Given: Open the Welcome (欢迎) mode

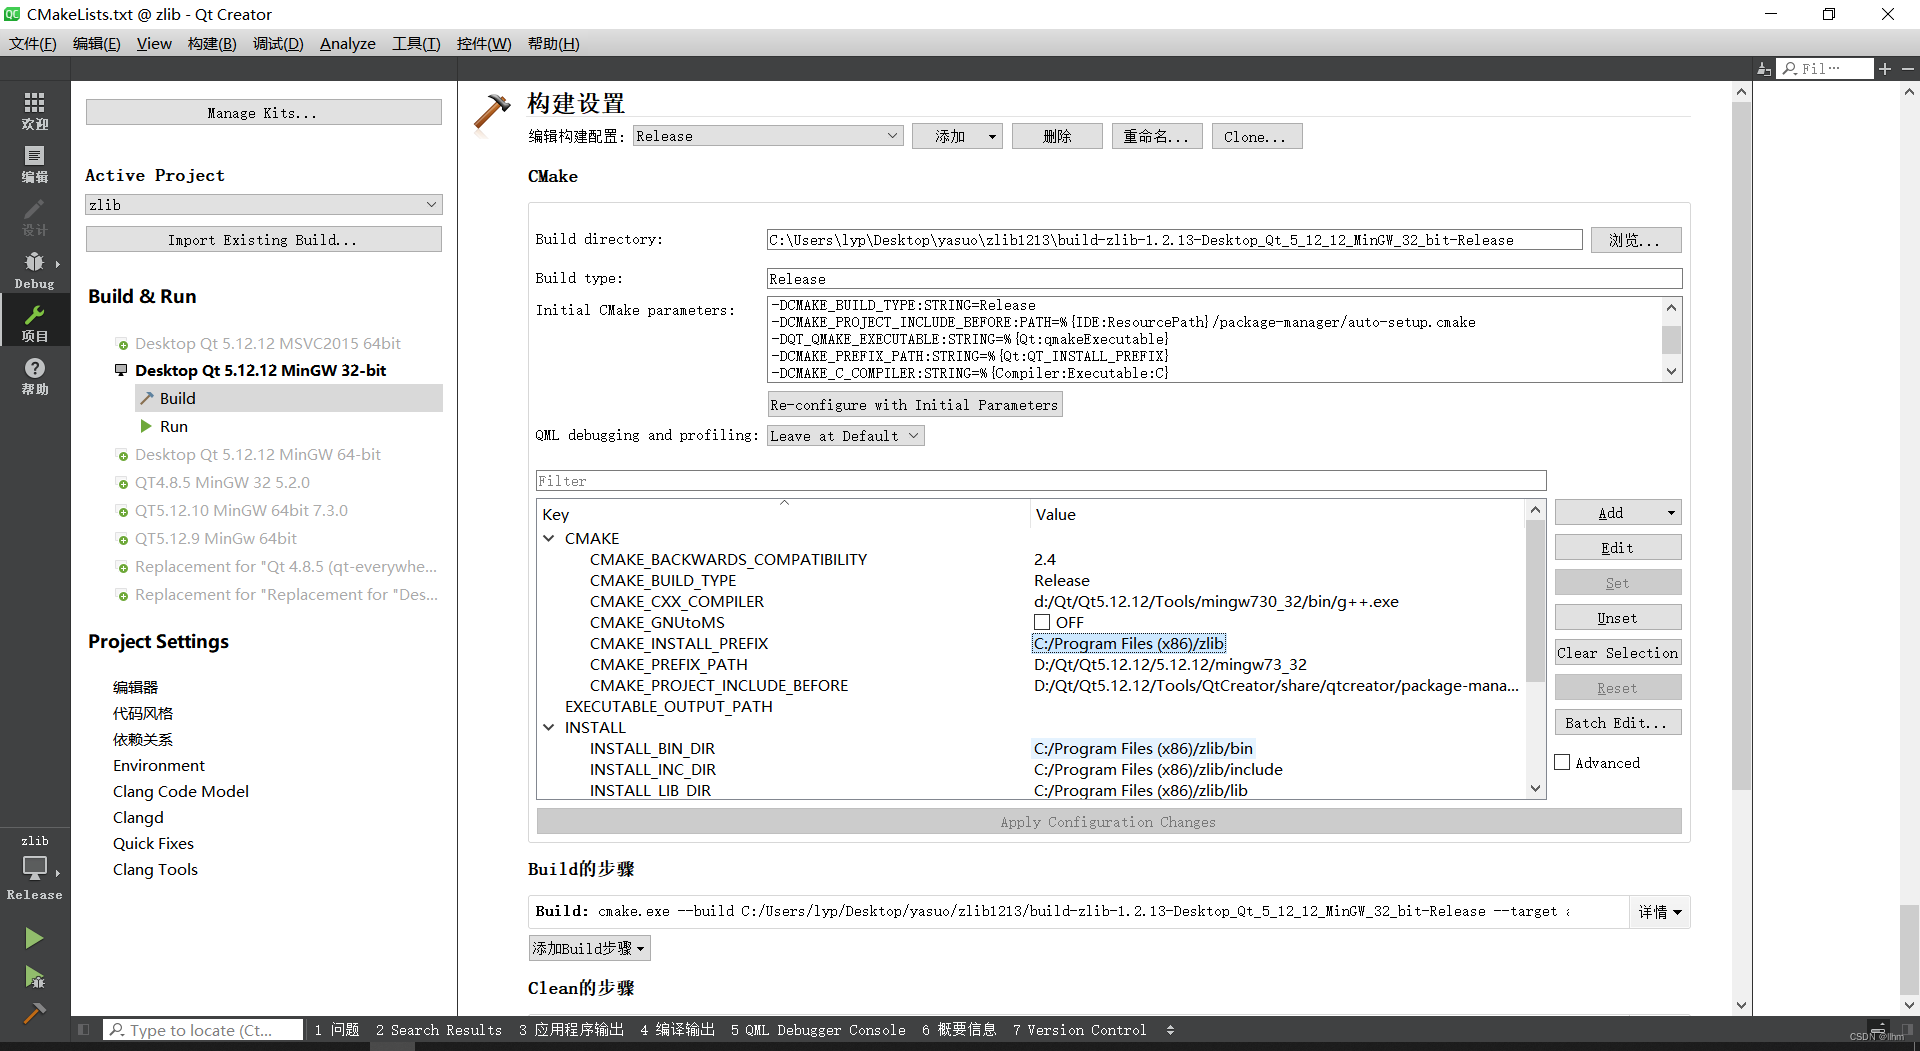Looking at the screenshot, I should pyautogui.click(x=34, y=111).
